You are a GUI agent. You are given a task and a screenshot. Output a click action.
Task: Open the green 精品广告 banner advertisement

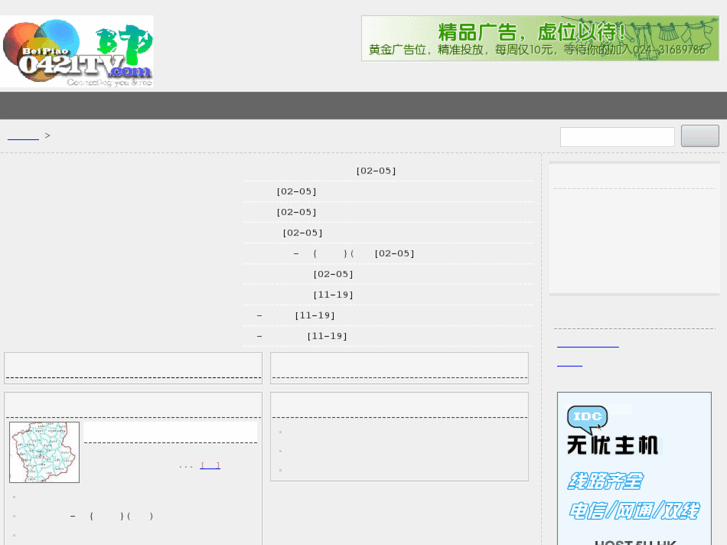coord(540,38)
